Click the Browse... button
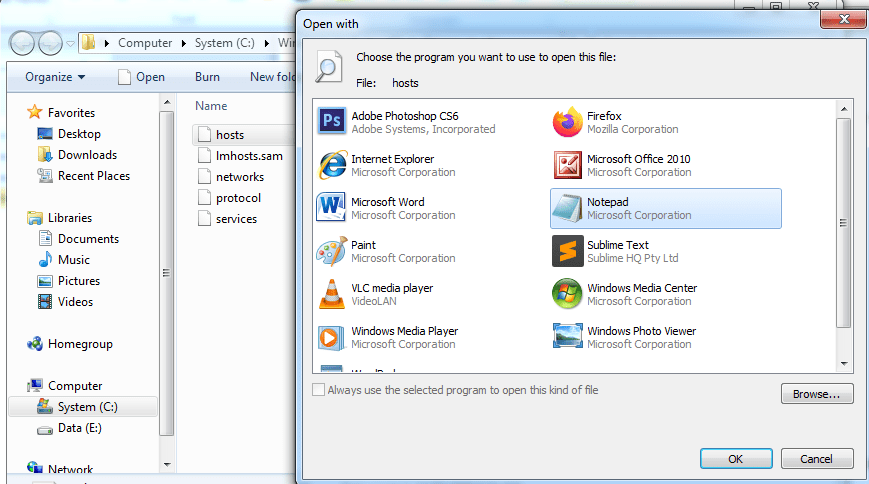 (817, 394)
